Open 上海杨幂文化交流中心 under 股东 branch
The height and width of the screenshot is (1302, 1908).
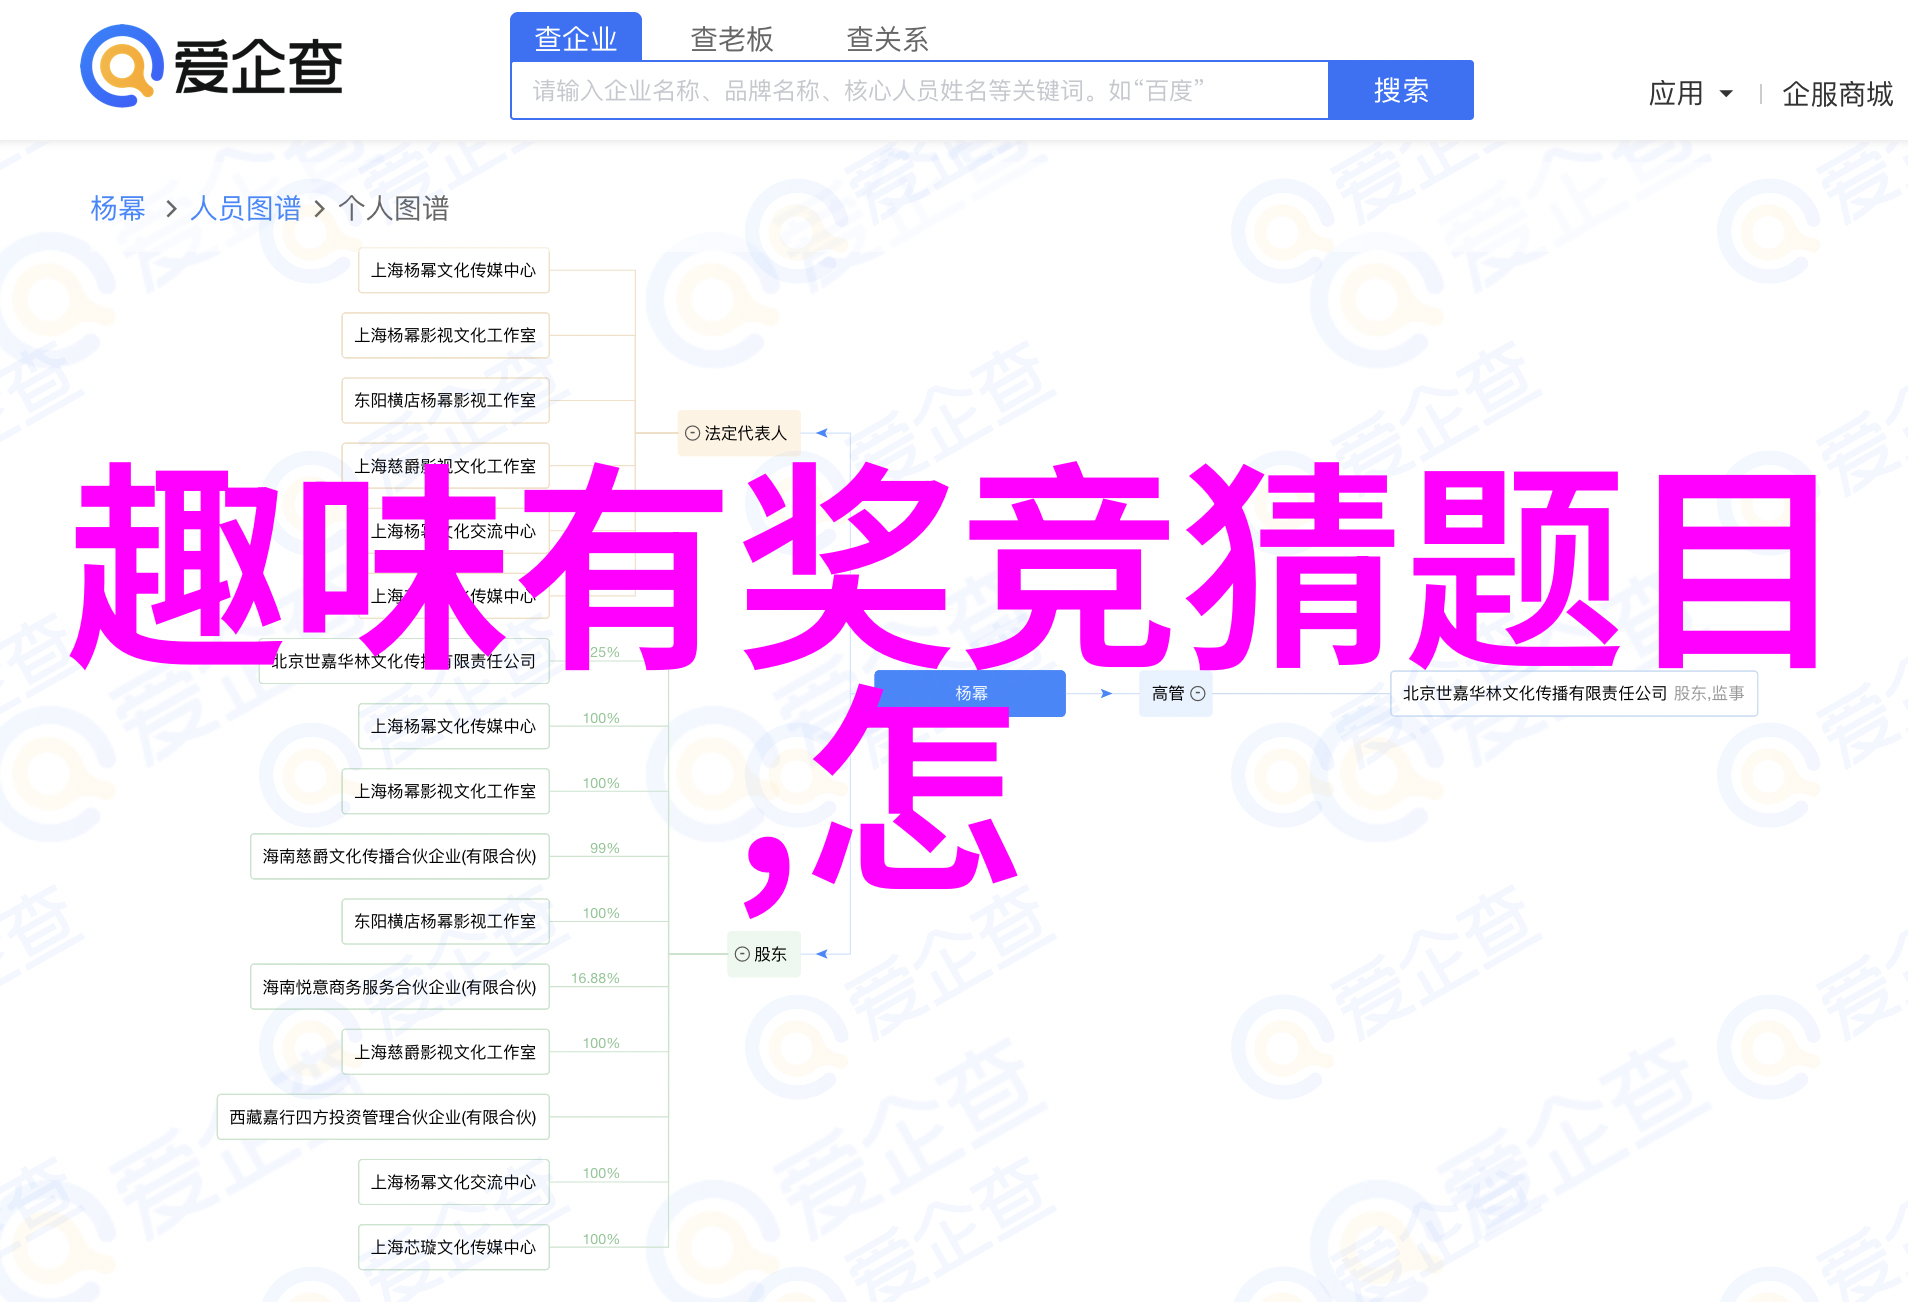454,1182
